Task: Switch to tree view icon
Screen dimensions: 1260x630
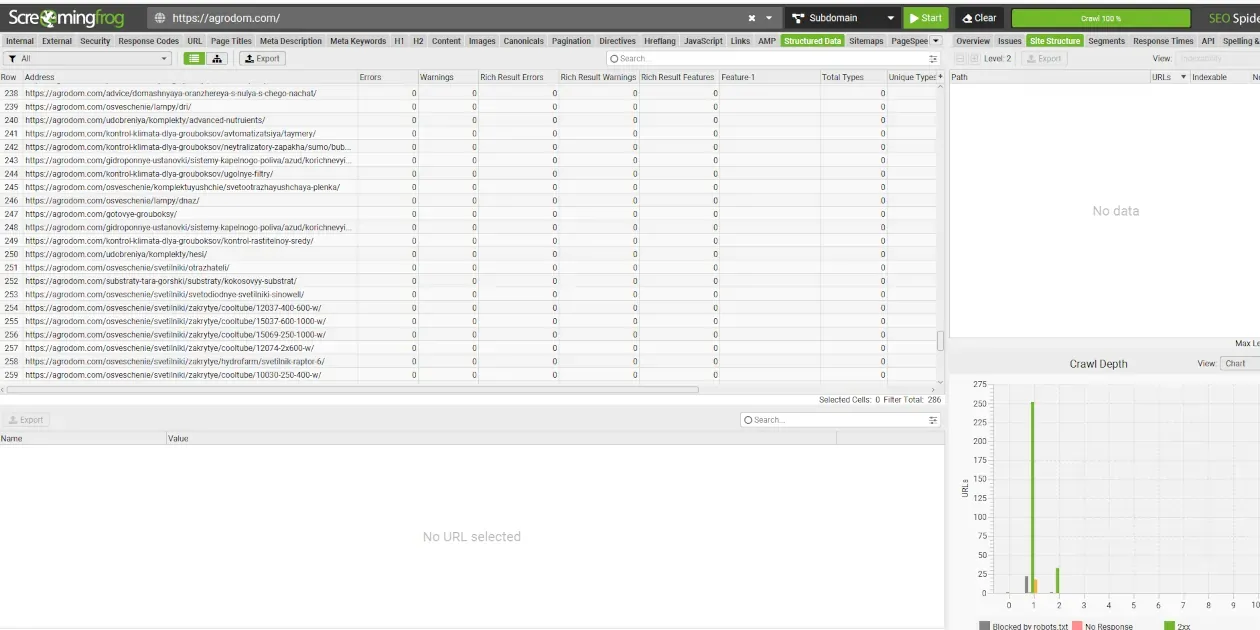Action: pyautogui.click(x=217, y=58)
